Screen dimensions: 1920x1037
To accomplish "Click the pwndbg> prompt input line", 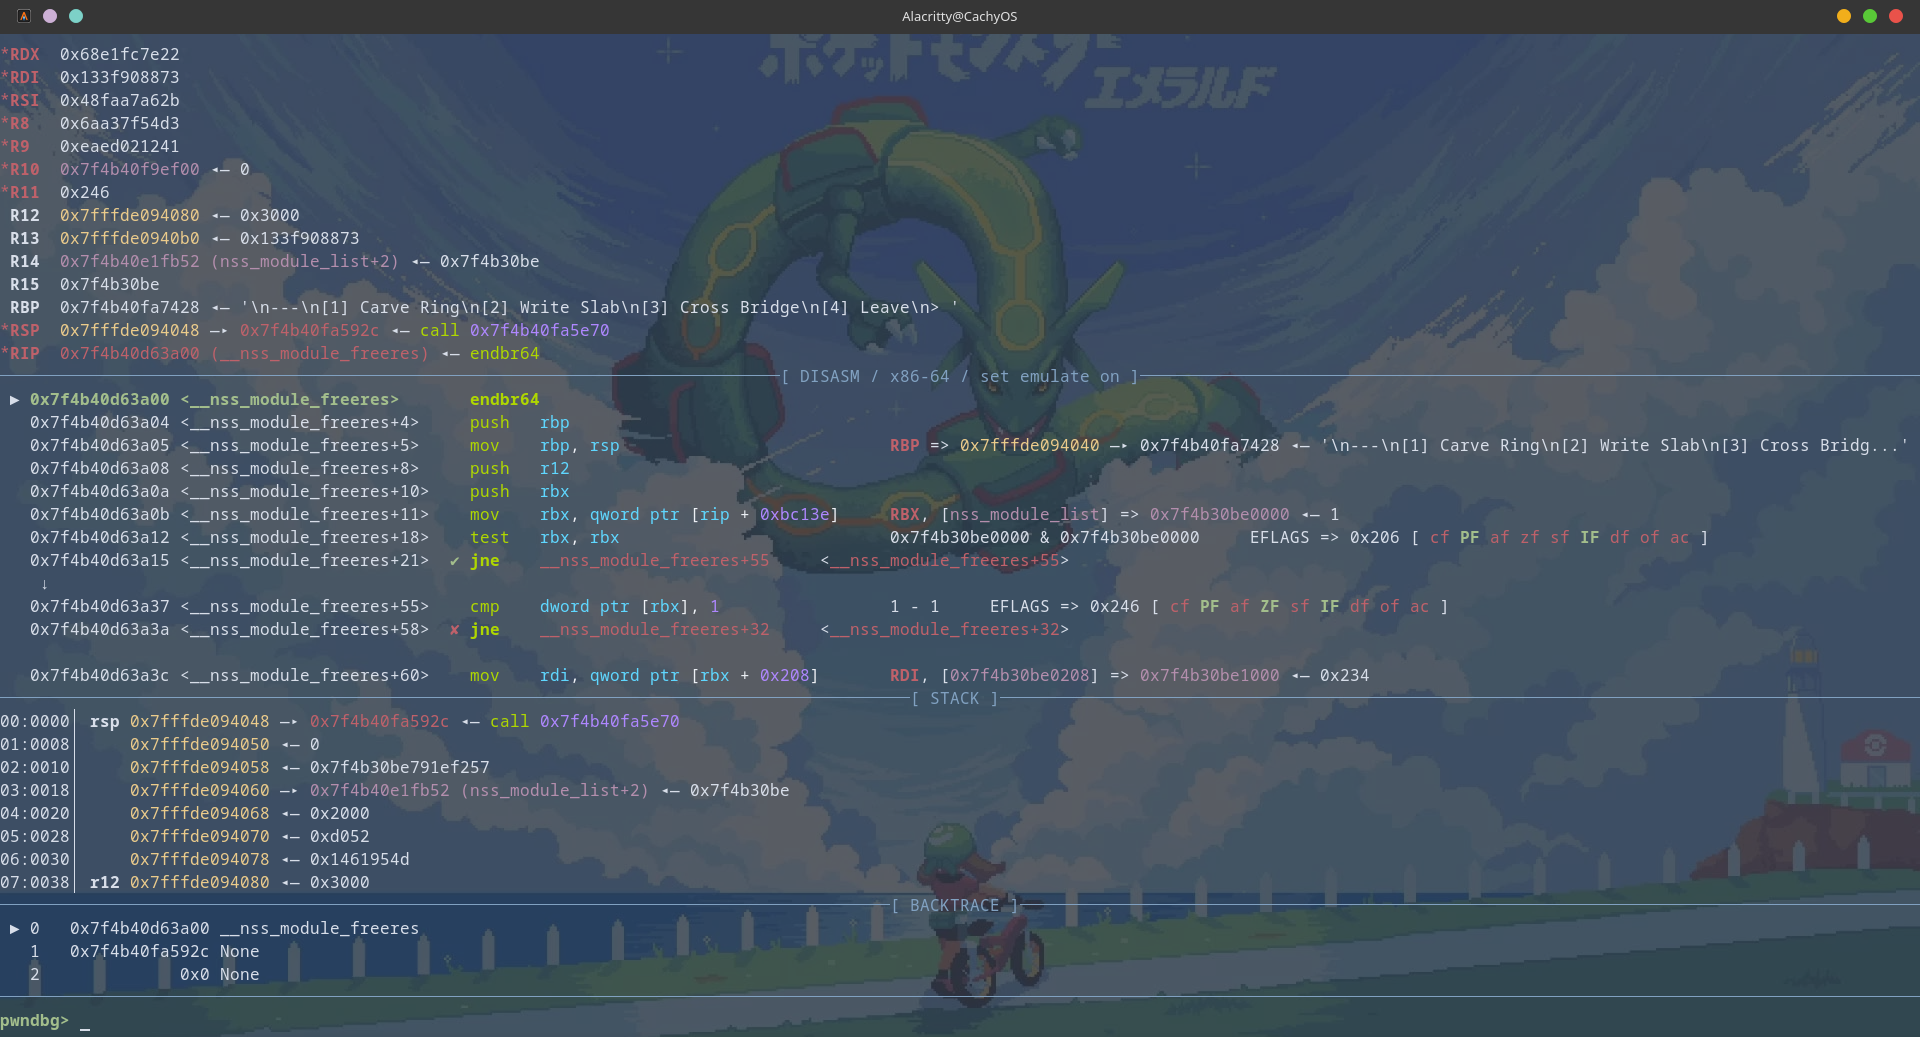I will pyautogui.click(x=960, y=1021).
